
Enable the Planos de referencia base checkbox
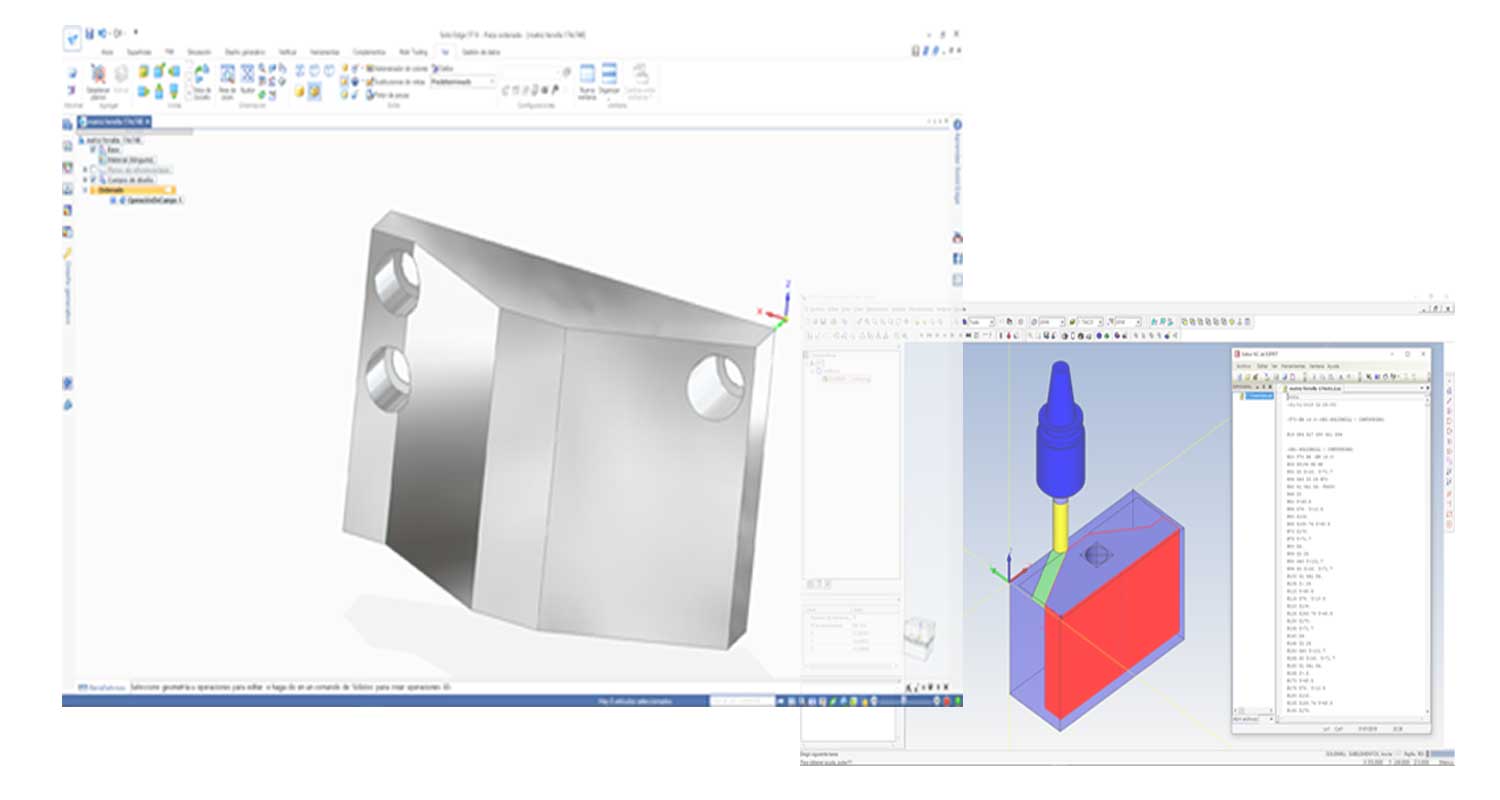[95, 170]
